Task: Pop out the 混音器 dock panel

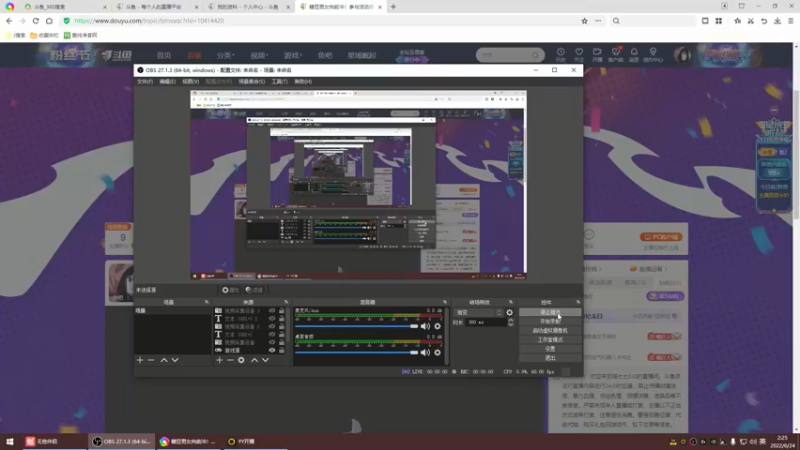Action: 445,302
